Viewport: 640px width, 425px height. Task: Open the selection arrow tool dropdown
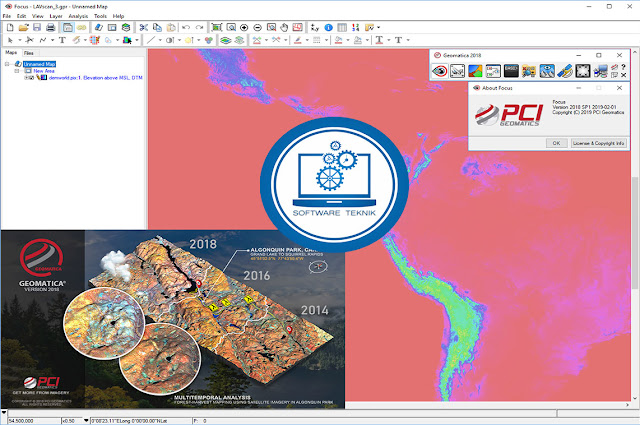point(20,40)
